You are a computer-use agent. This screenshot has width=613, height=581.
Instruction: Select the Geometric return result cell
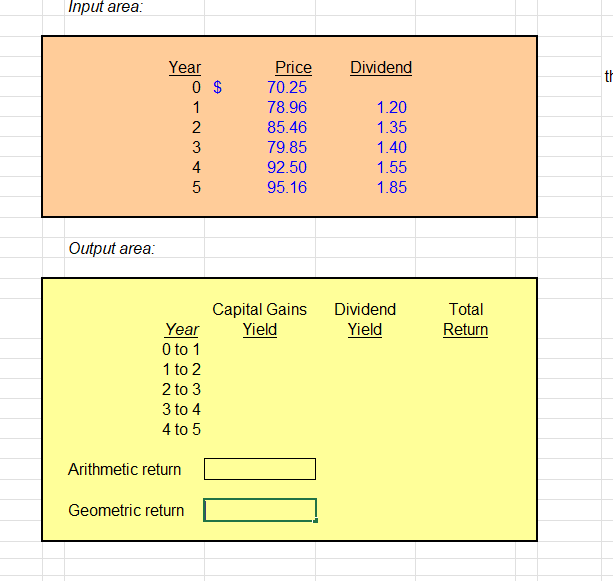point(260,510)
